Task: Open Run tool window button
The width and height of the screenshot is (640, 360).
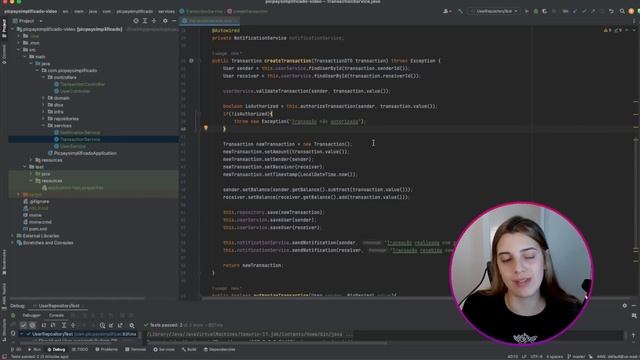Action: [x=34, y=350]
